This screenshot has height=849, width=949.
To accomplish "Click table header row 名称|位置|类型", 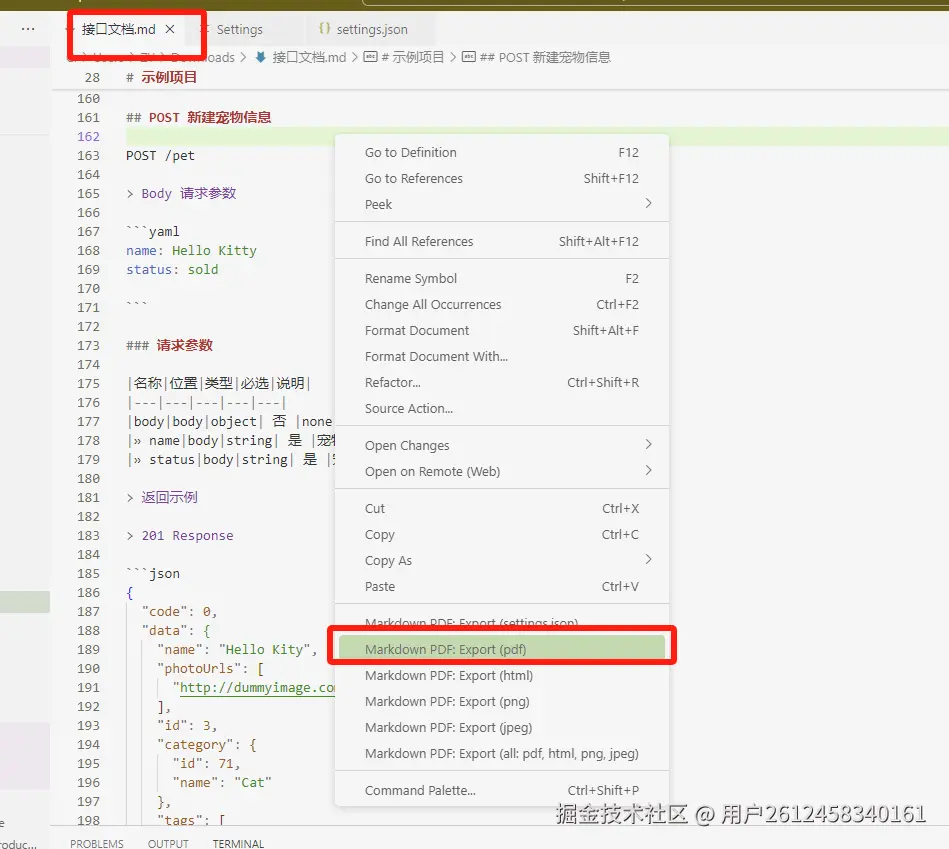I will tap(219, 384).
